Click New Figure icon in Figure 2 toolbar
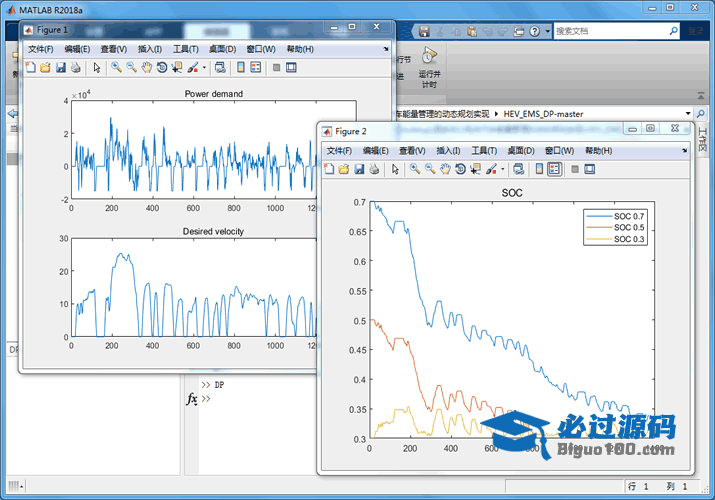 tap(329, 169)
